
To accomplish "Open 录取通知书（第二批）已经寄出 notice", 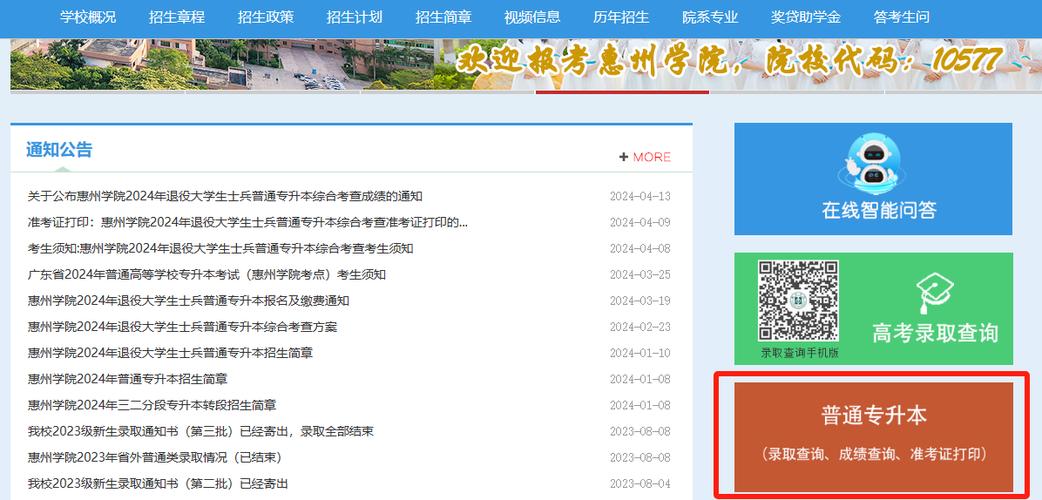I will 157,483.
